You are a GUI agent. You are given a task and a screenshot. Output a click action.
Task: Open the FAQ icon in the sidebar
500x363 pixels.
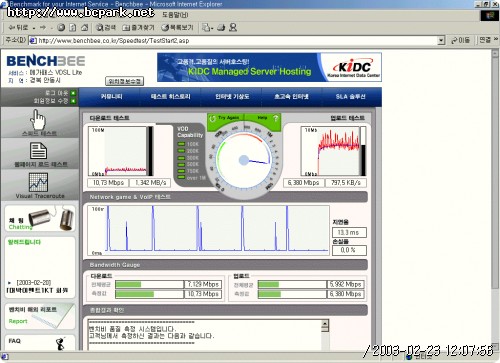coord(60,344)
